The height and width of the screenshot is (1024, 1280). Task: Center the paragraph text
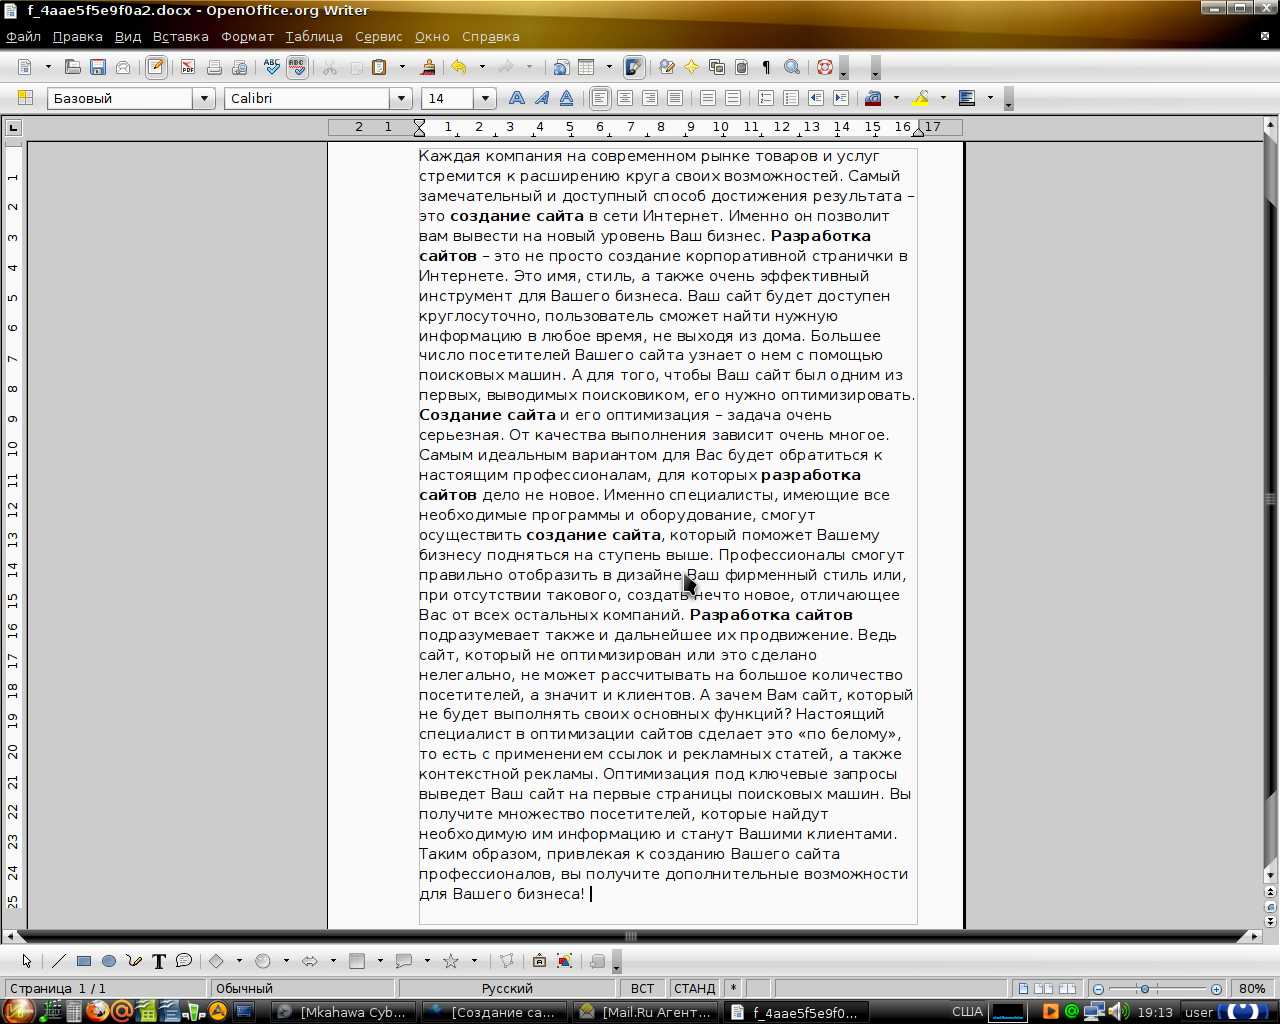[625, 98]
